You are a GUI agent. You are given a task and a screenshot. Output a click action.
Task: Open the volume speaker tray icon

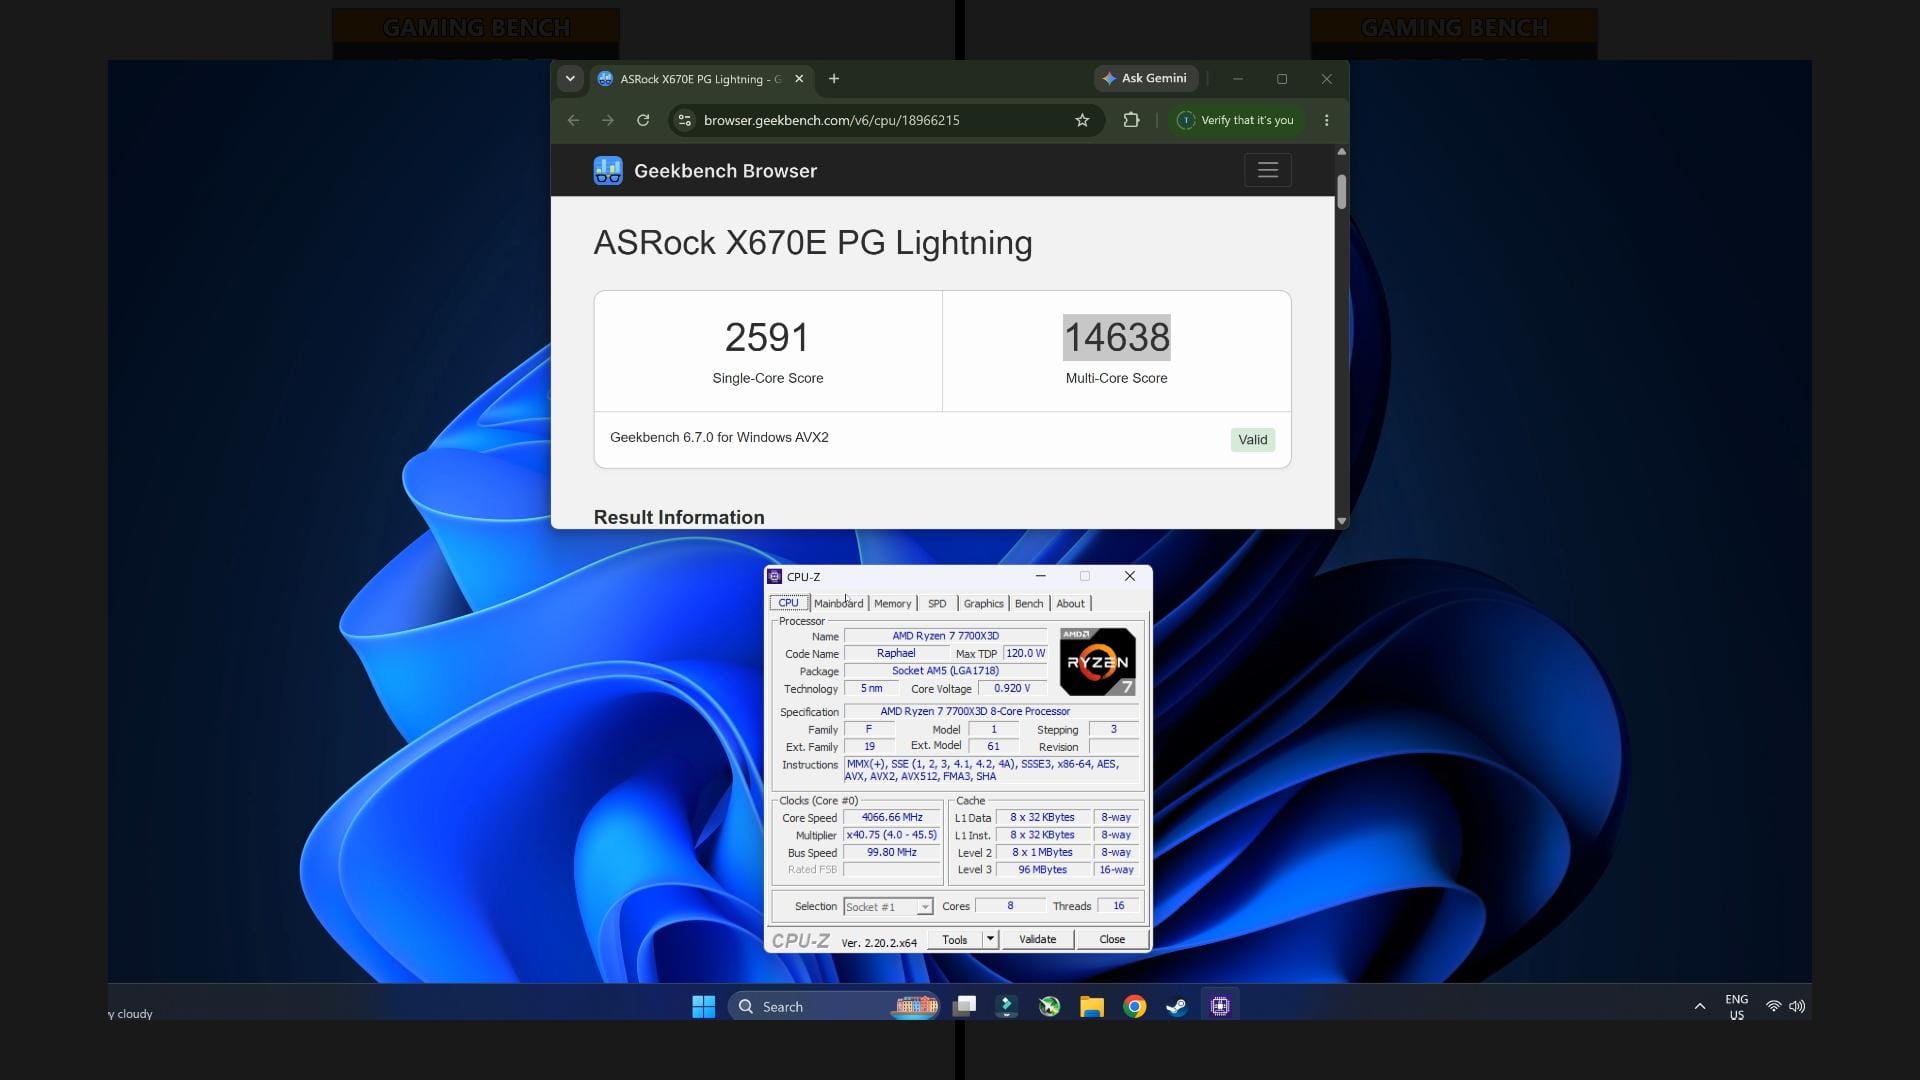click(1797, 1007)
